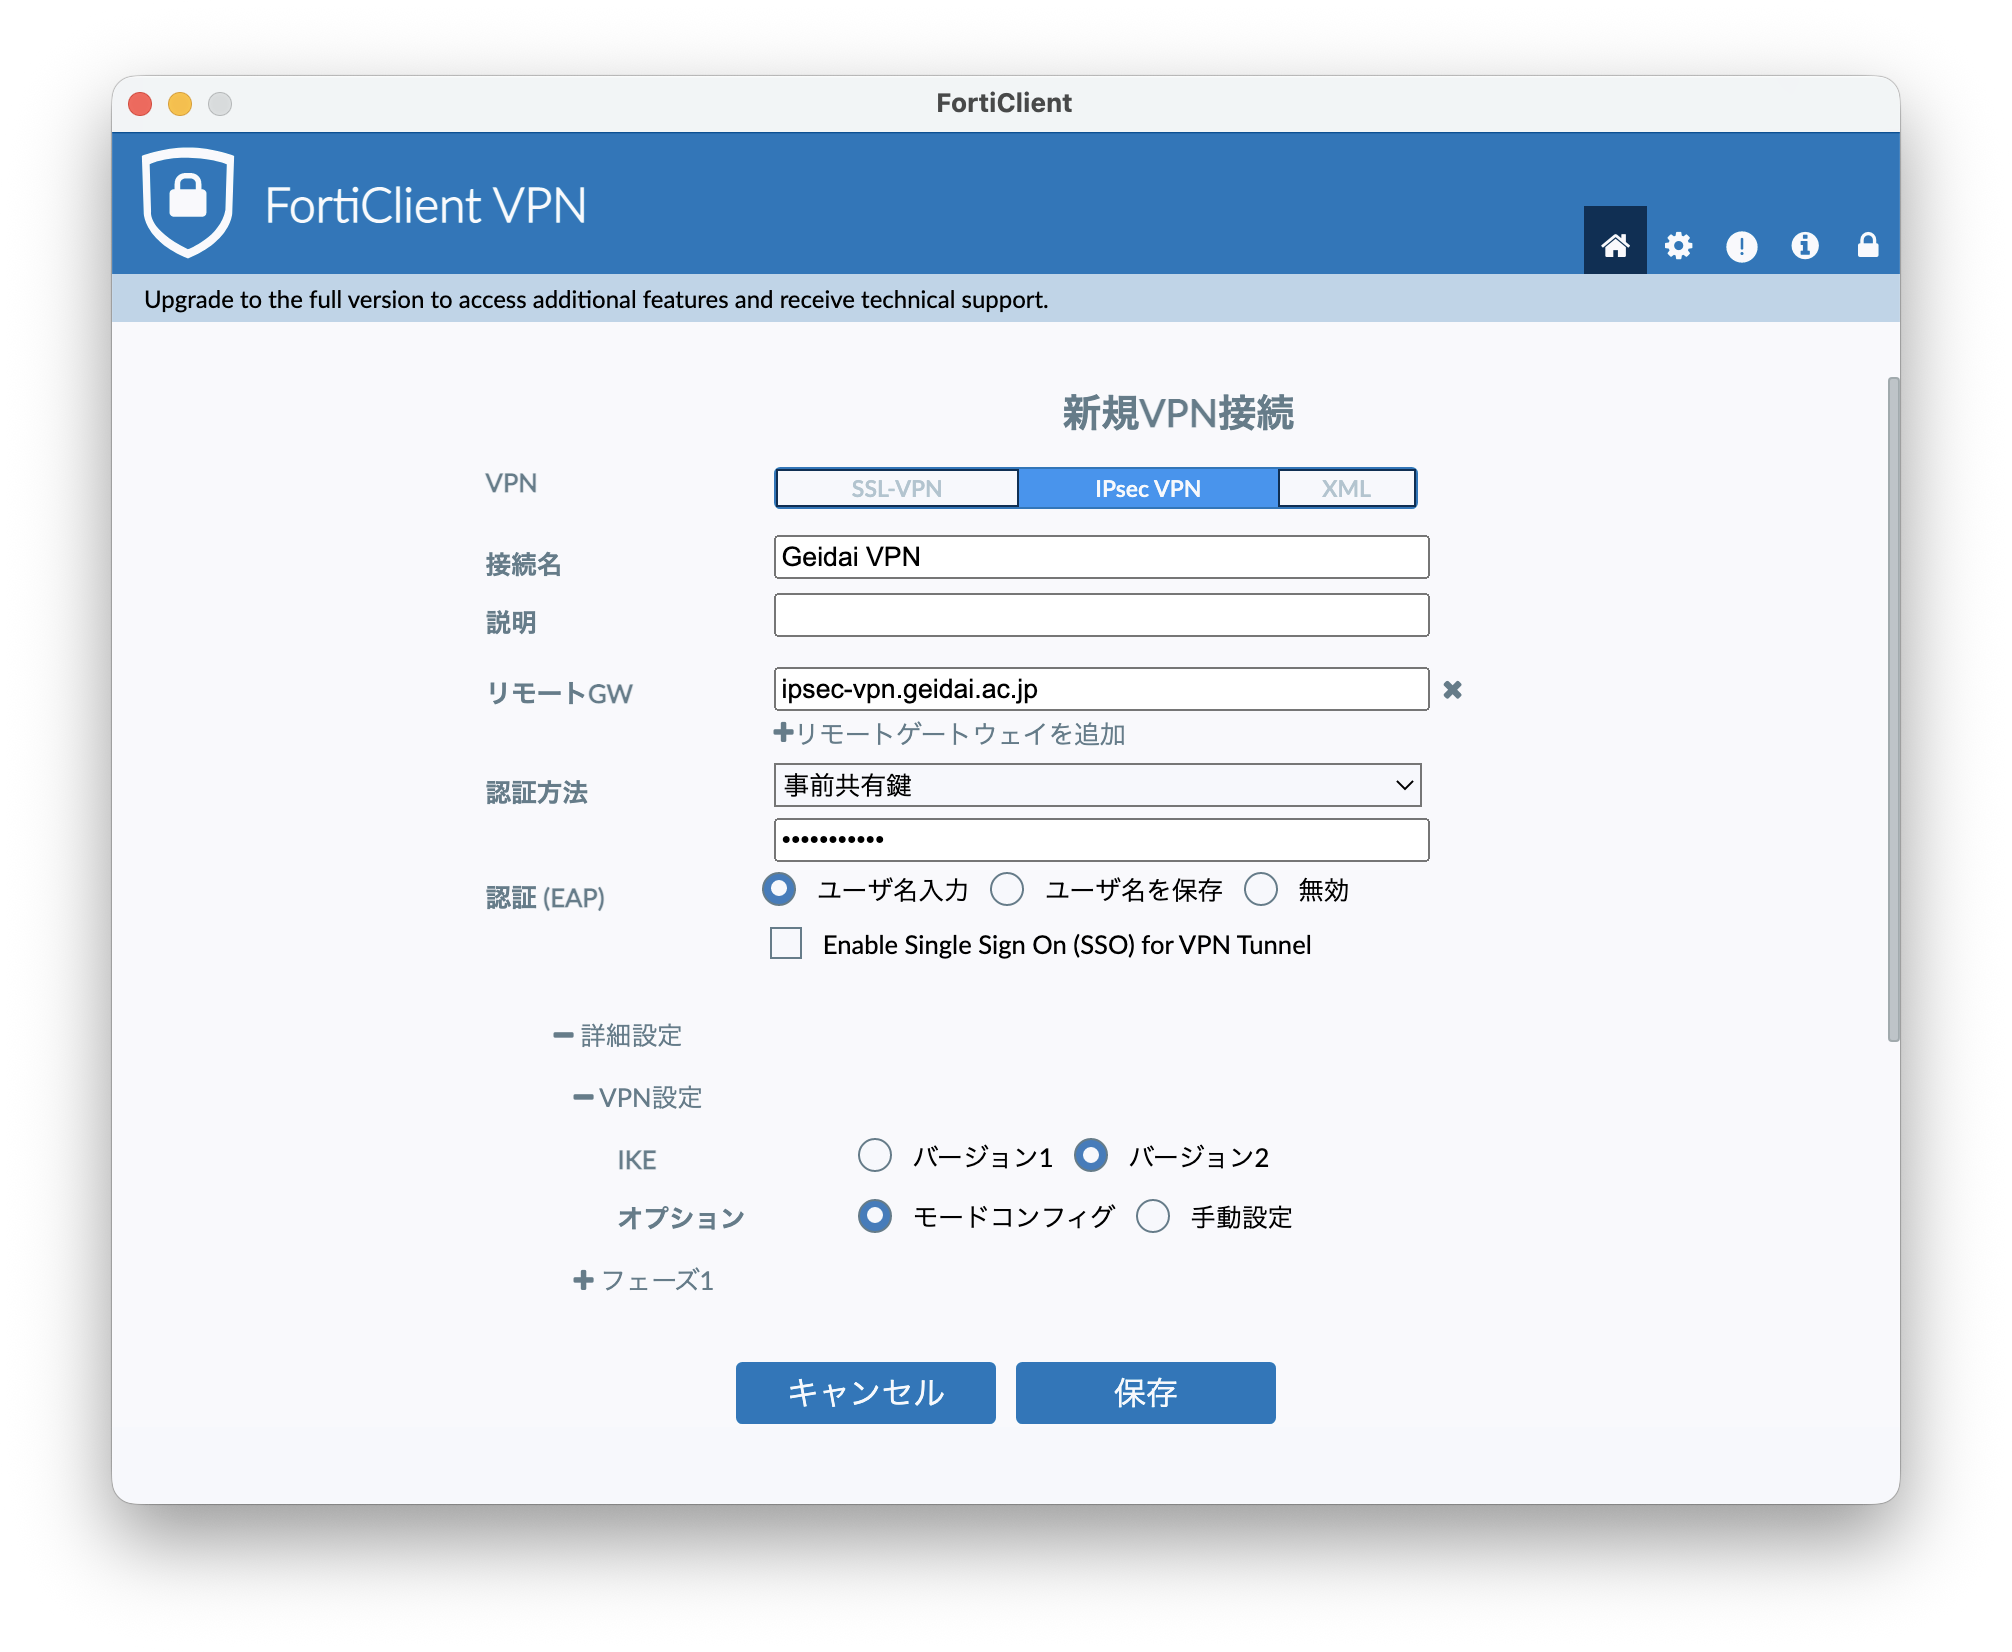Click the 保存 save button
Screen dimensions: 2012x1652
[1145, 1392]
